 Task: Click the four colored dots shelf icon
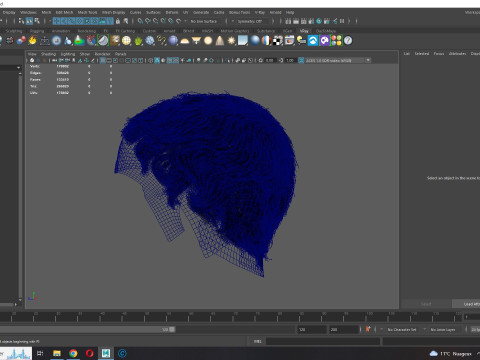(x=337, y=41)
